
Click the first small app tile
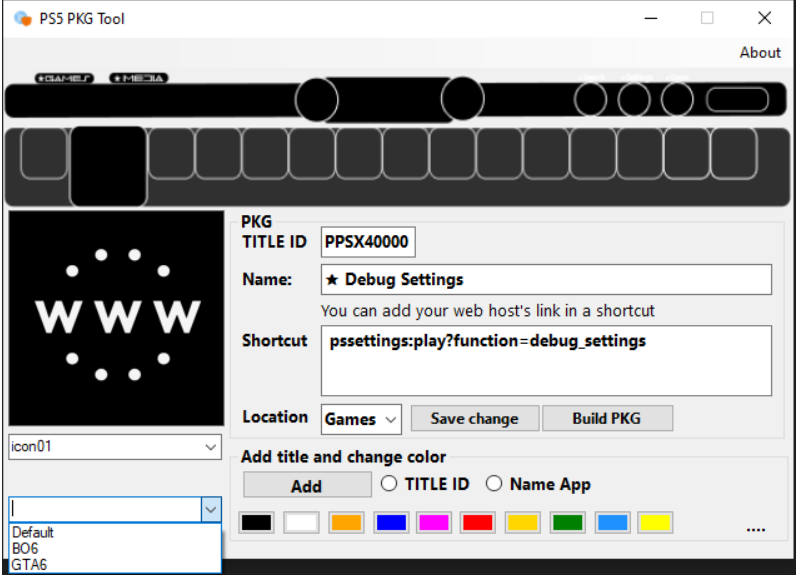[x=43, y=153]
